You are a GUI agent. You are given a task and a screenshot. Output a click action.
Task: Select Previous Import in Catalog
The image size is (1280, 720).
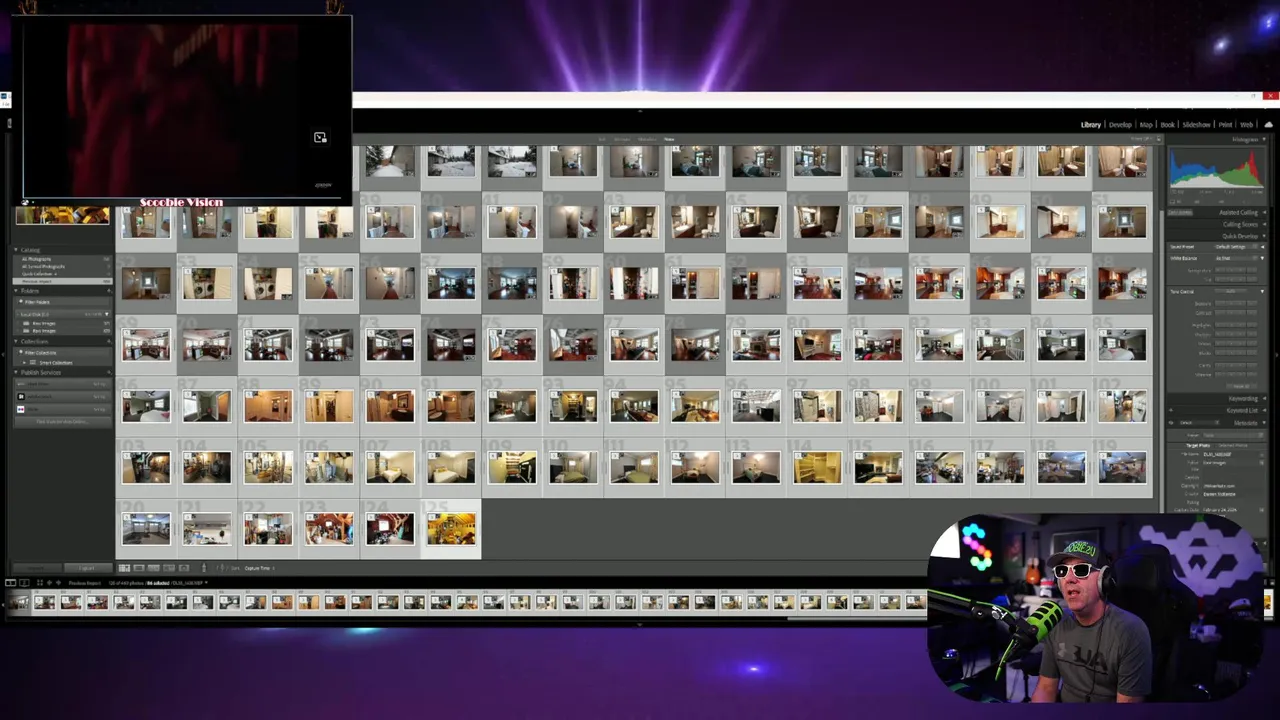62,281
